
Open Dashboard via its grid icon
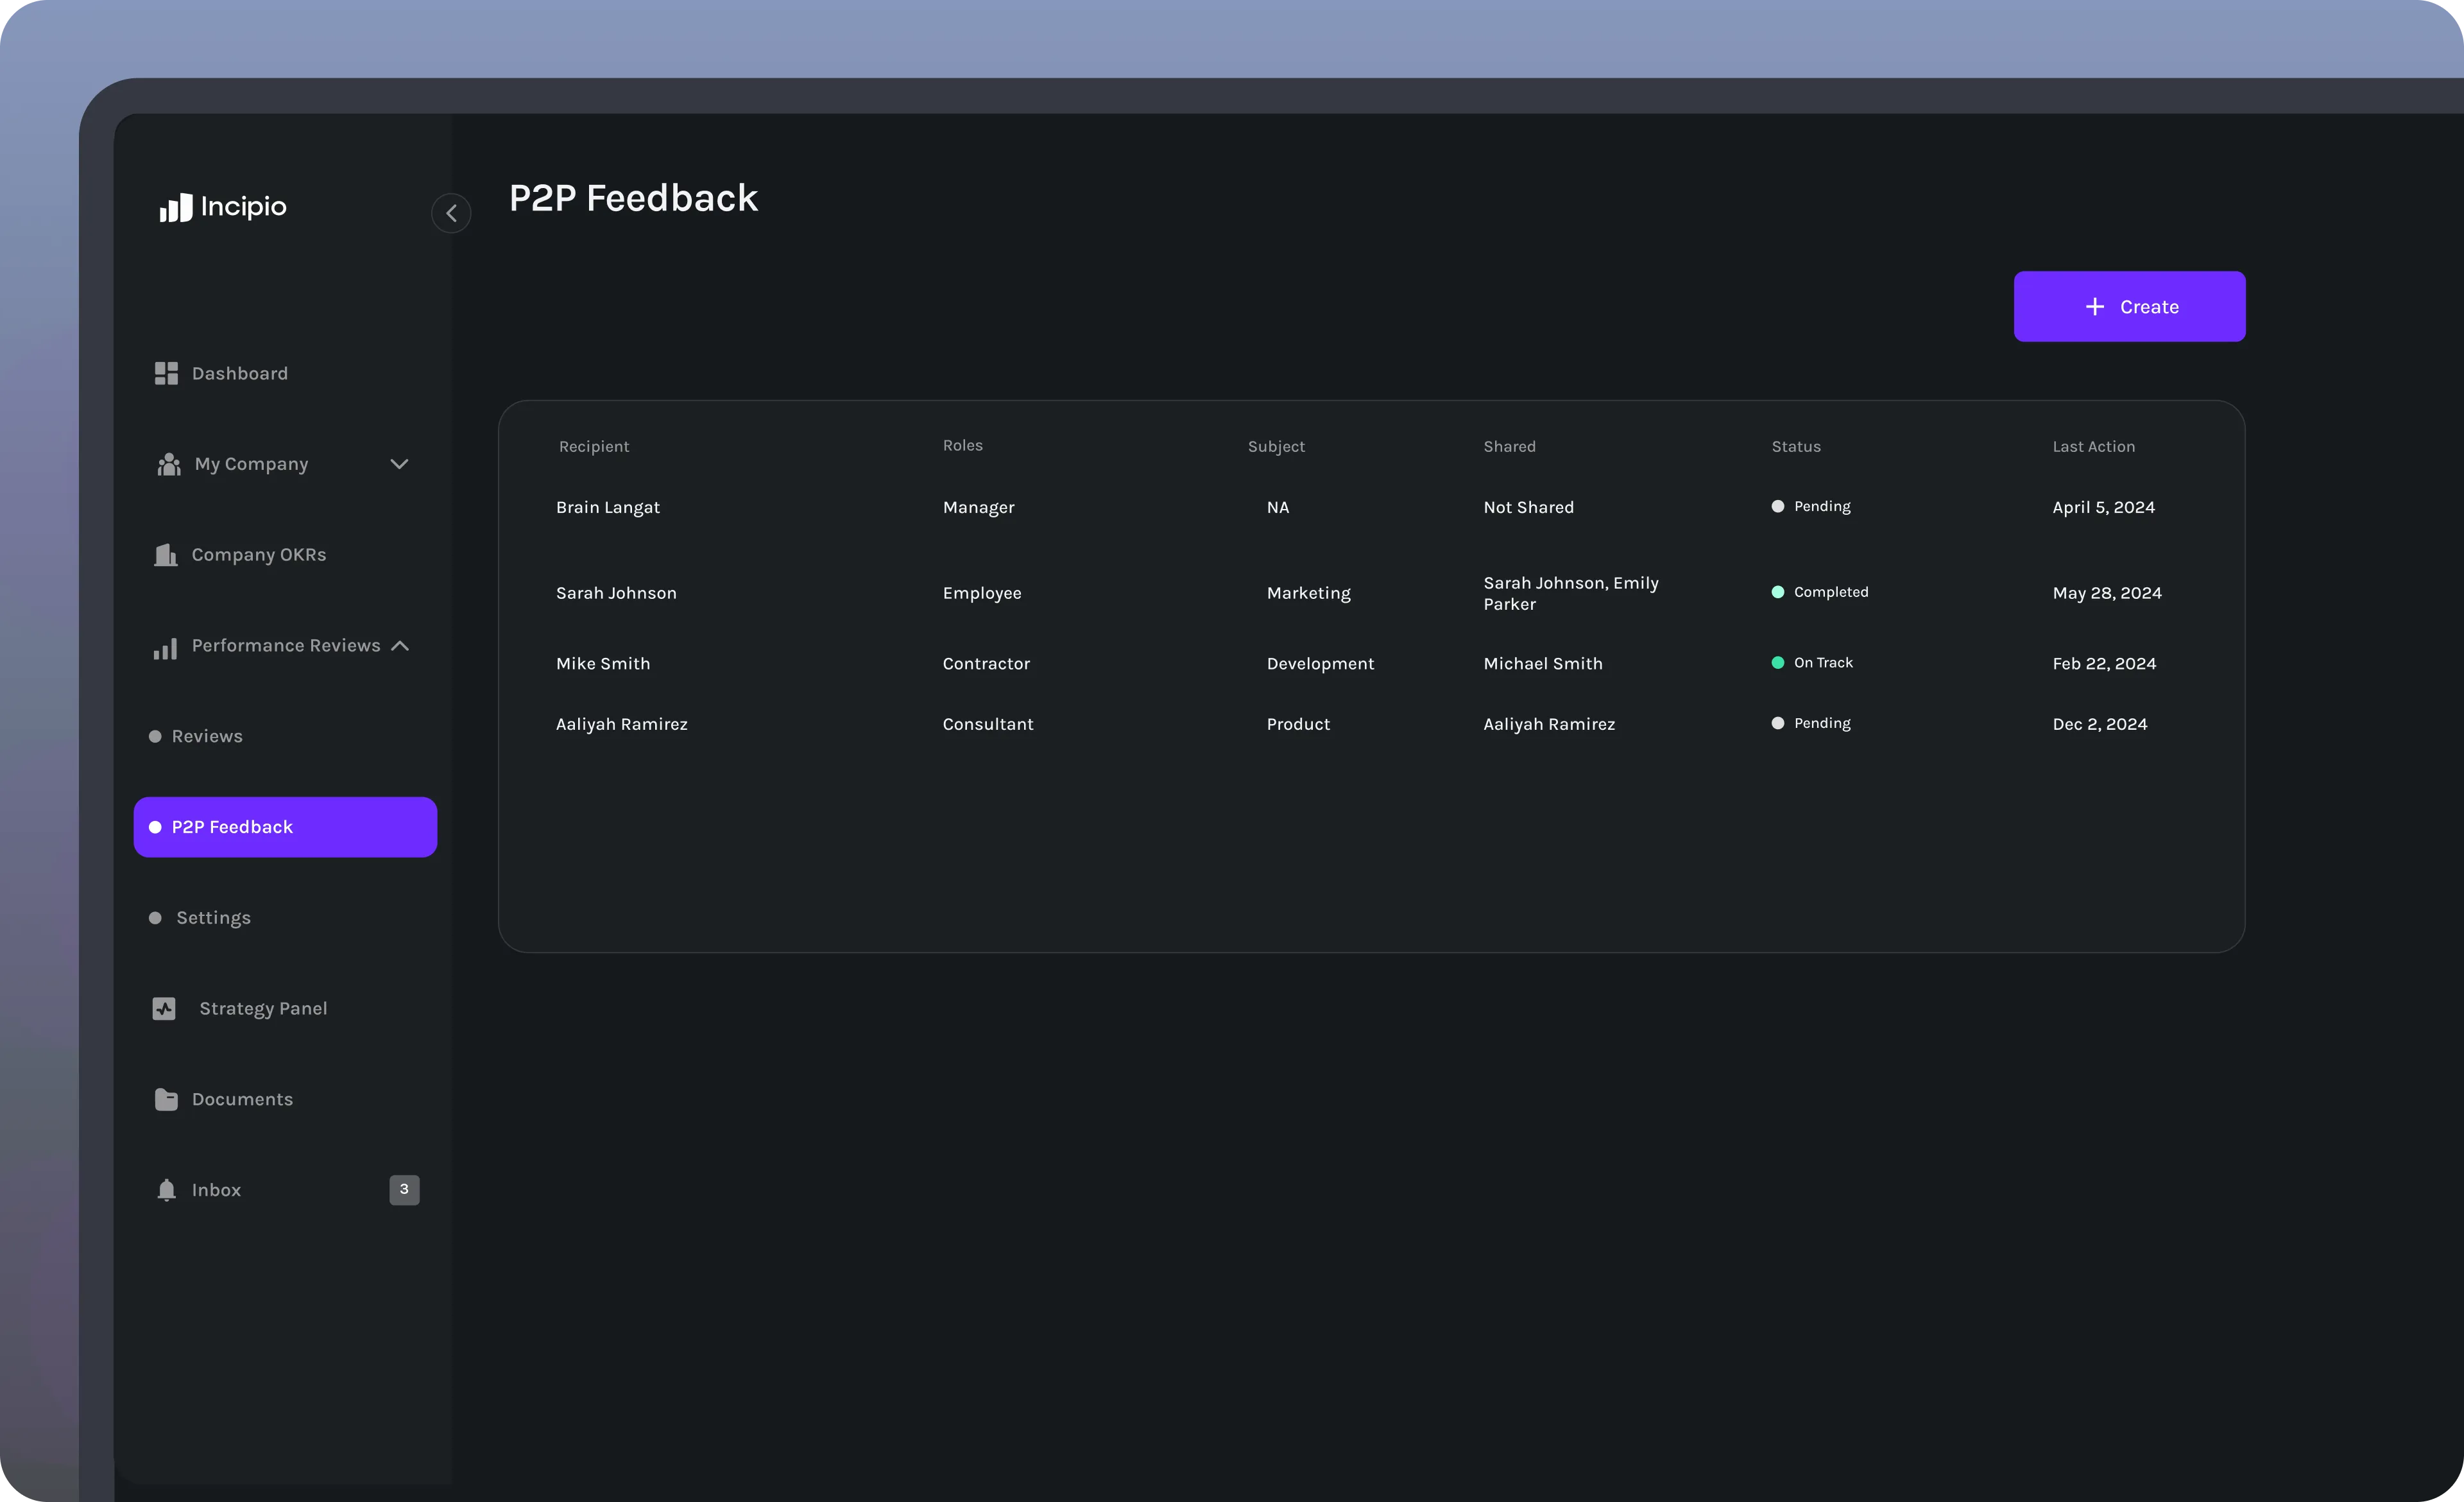click(166, 373)
